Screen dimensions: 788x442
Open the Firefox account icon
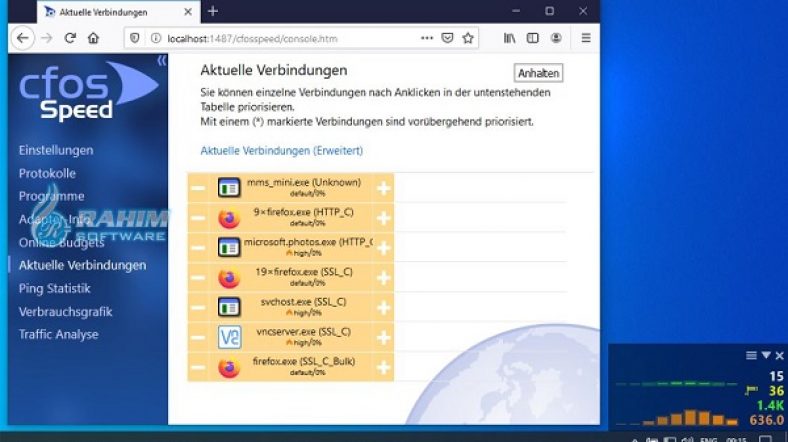[556, 38]
